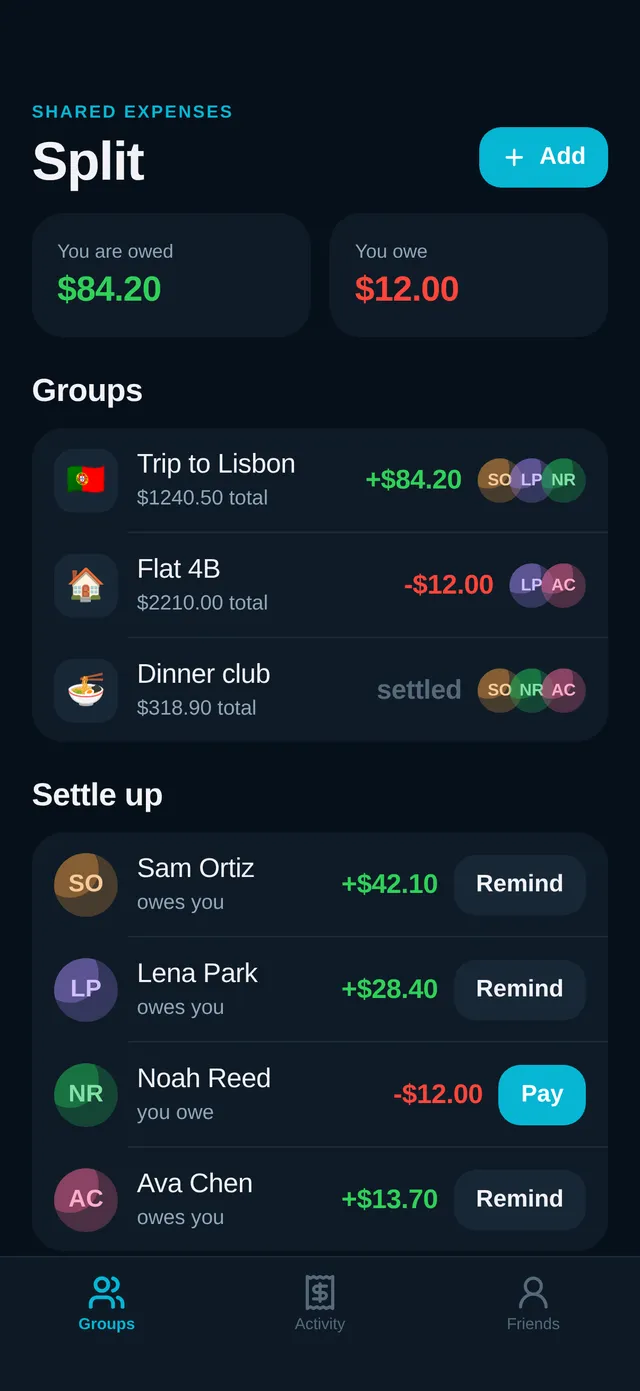The height and width of the screenshot is (1391, 640).
Task: Open the Trip to Lisbon group
Action: 320,480
